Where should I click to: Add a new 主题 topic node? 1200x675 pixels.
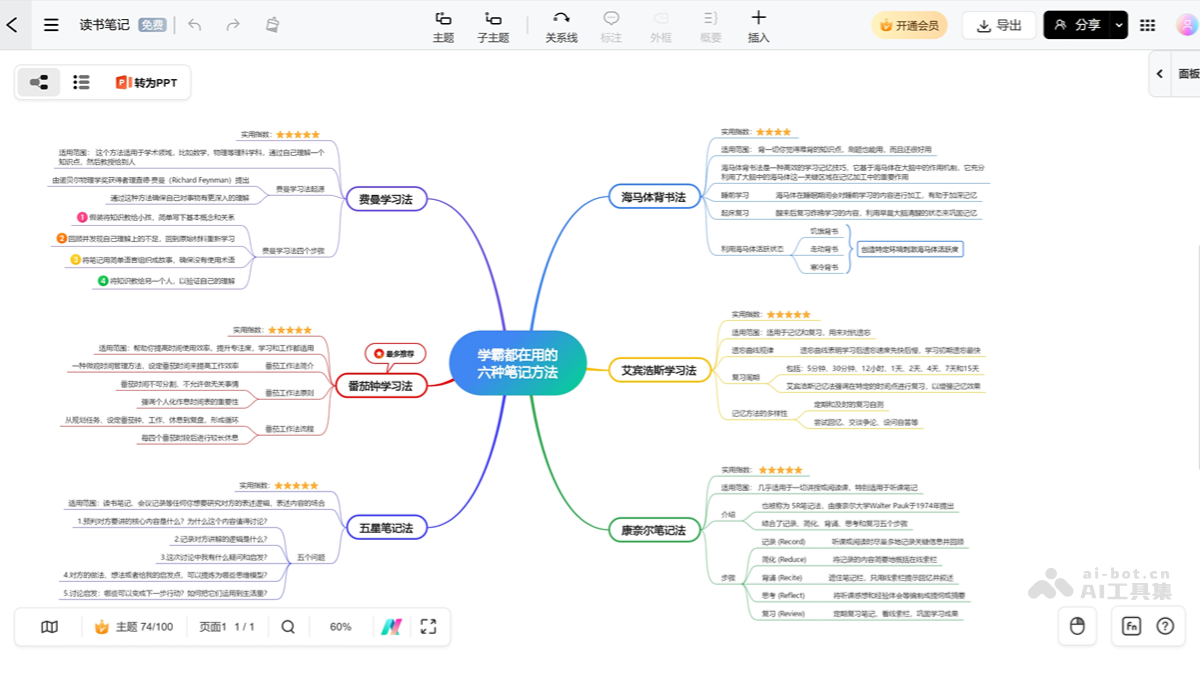[443, 26]
